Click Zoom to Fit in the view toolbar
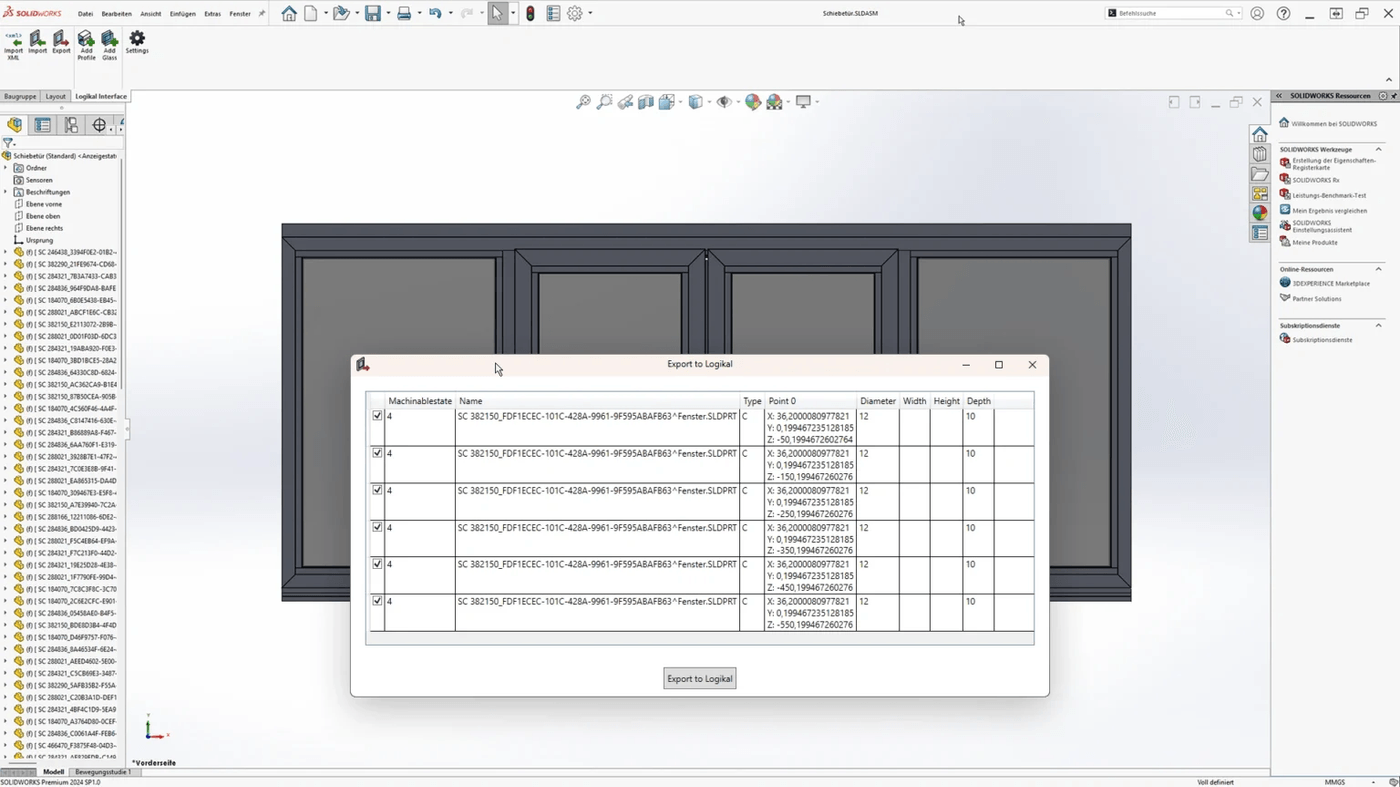The image size is (1400, 787). [x=582, y=101]
